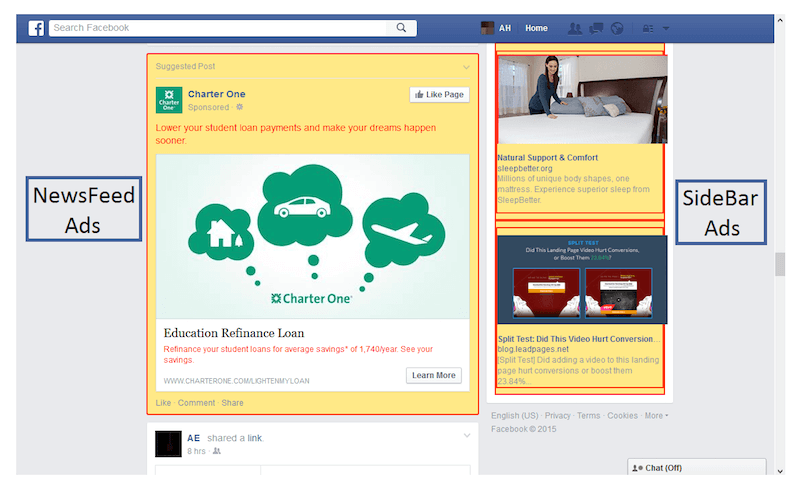800x489 pixels.
Task: Click the Charter One page logo
Action: 169,100
